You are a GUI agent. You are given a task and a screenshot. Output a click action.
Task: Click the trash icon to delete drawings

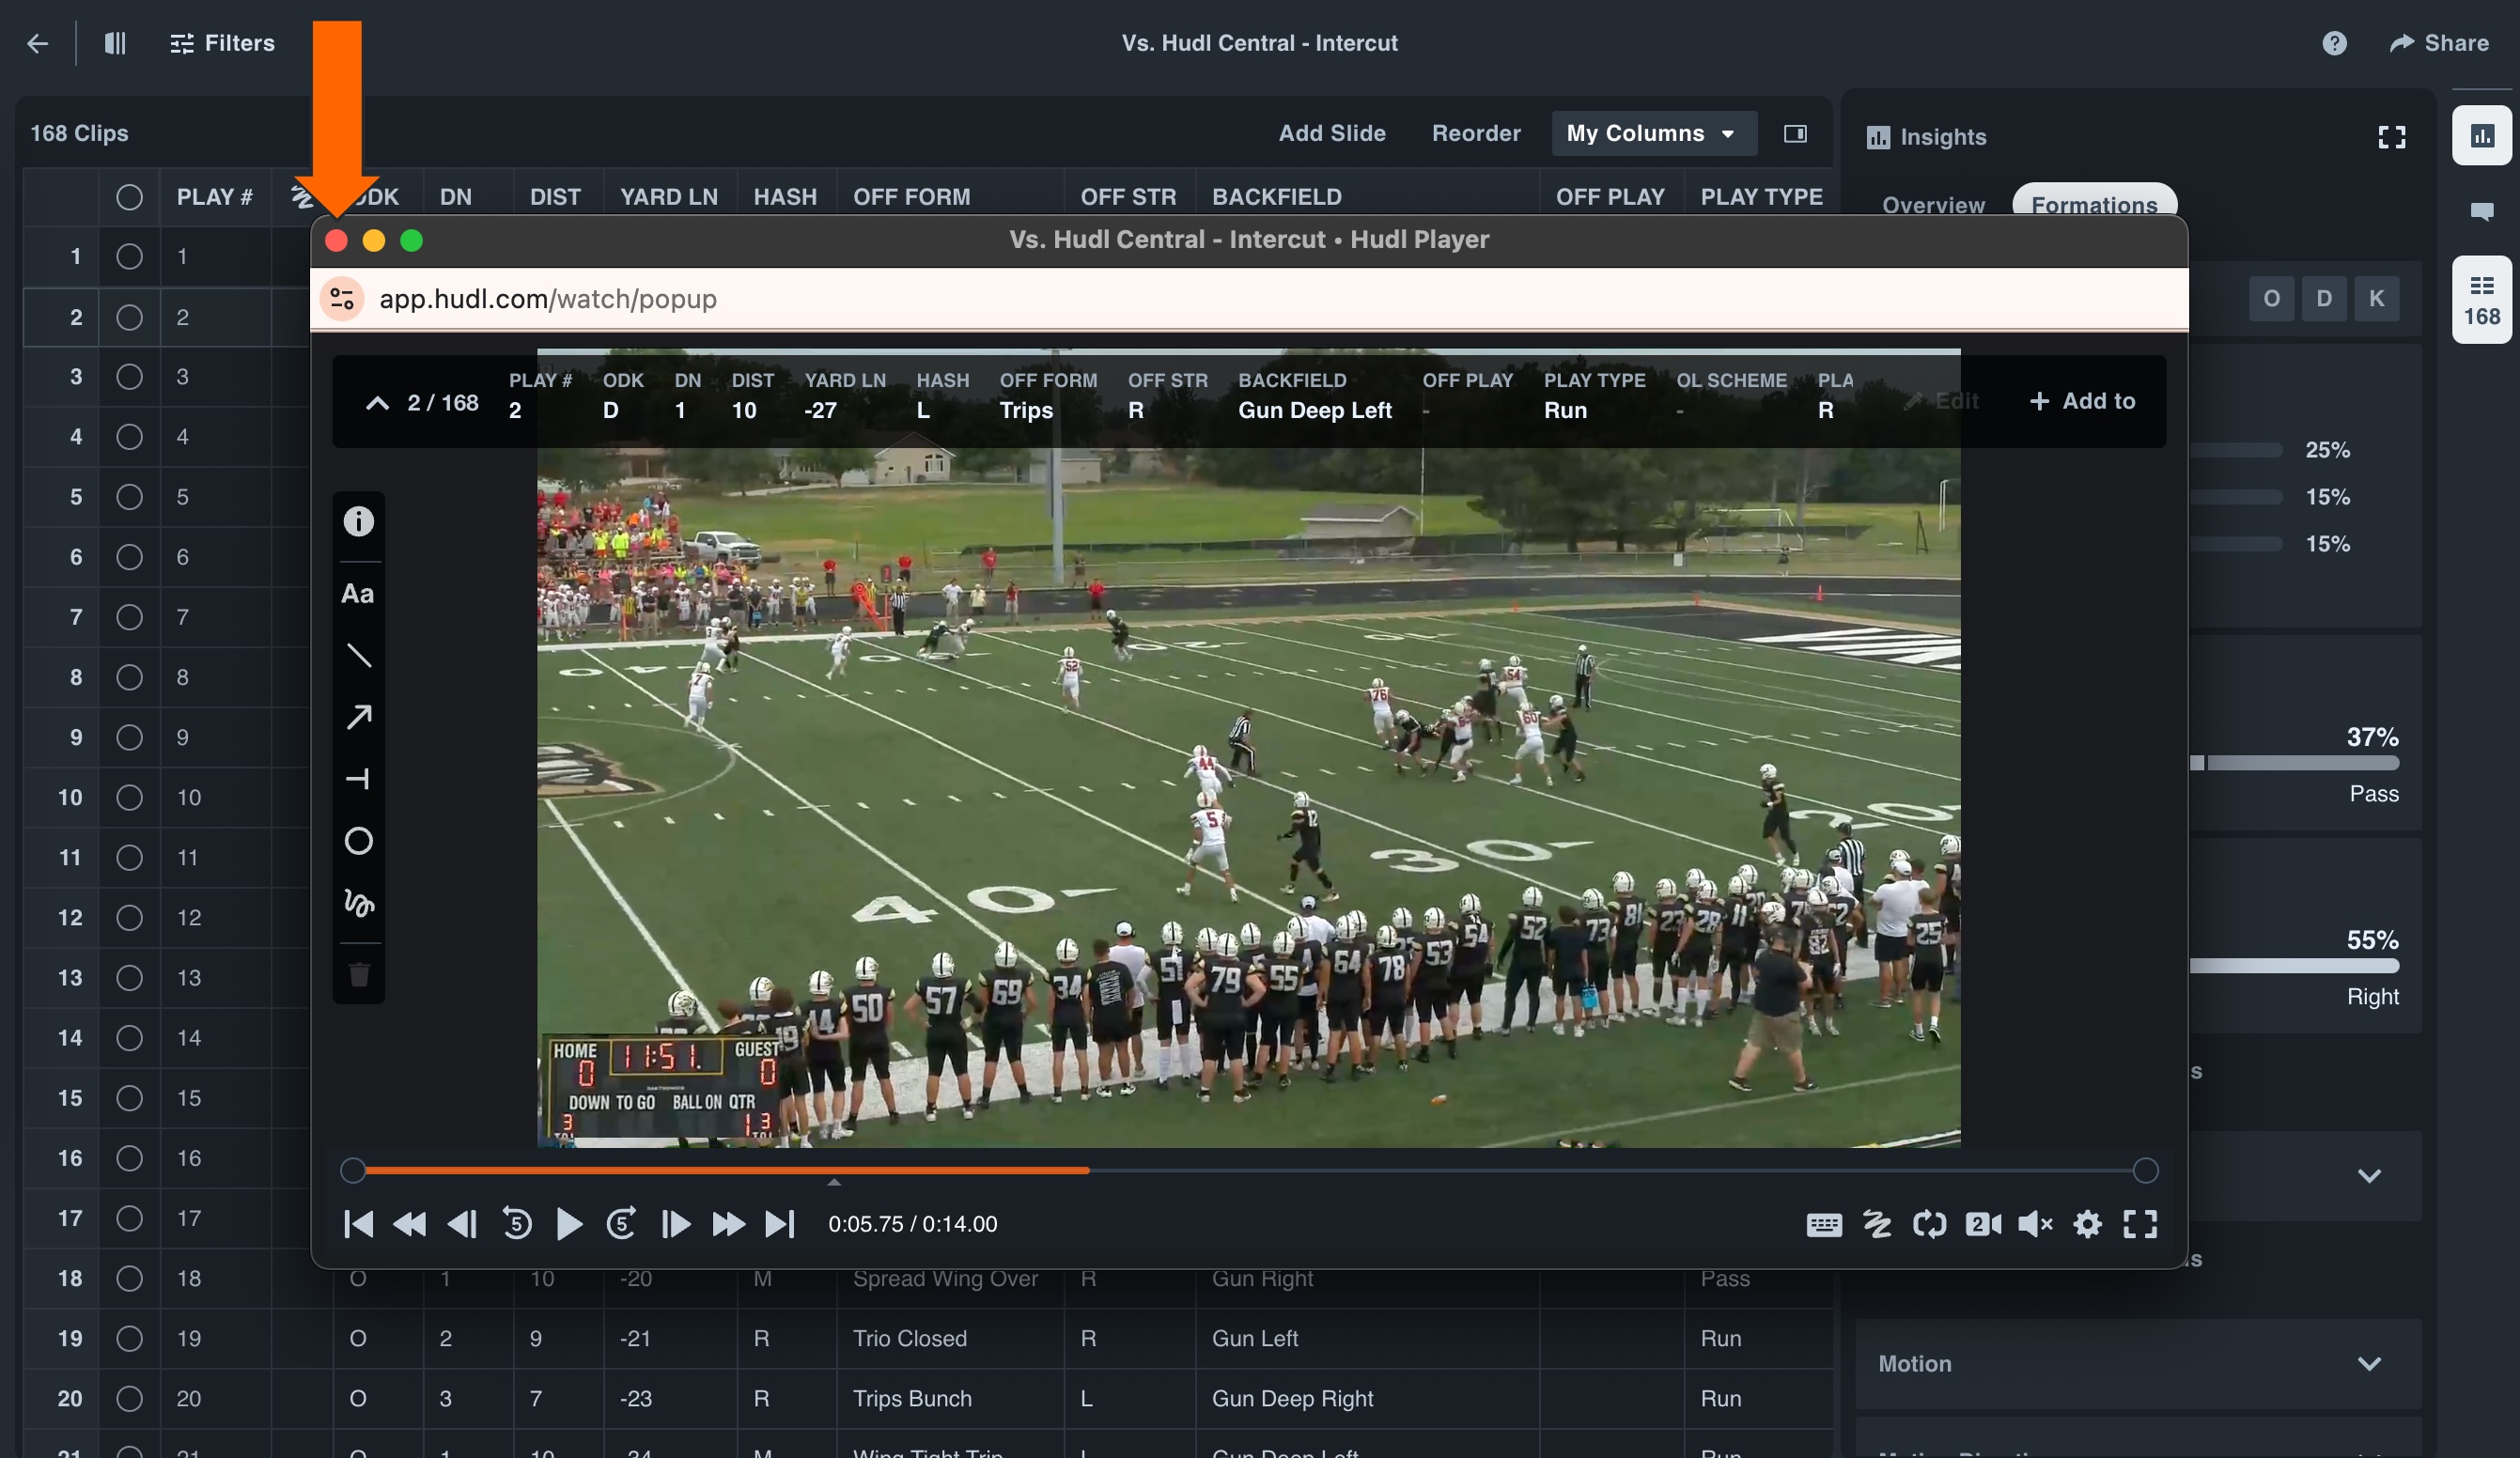pos(358,975)
